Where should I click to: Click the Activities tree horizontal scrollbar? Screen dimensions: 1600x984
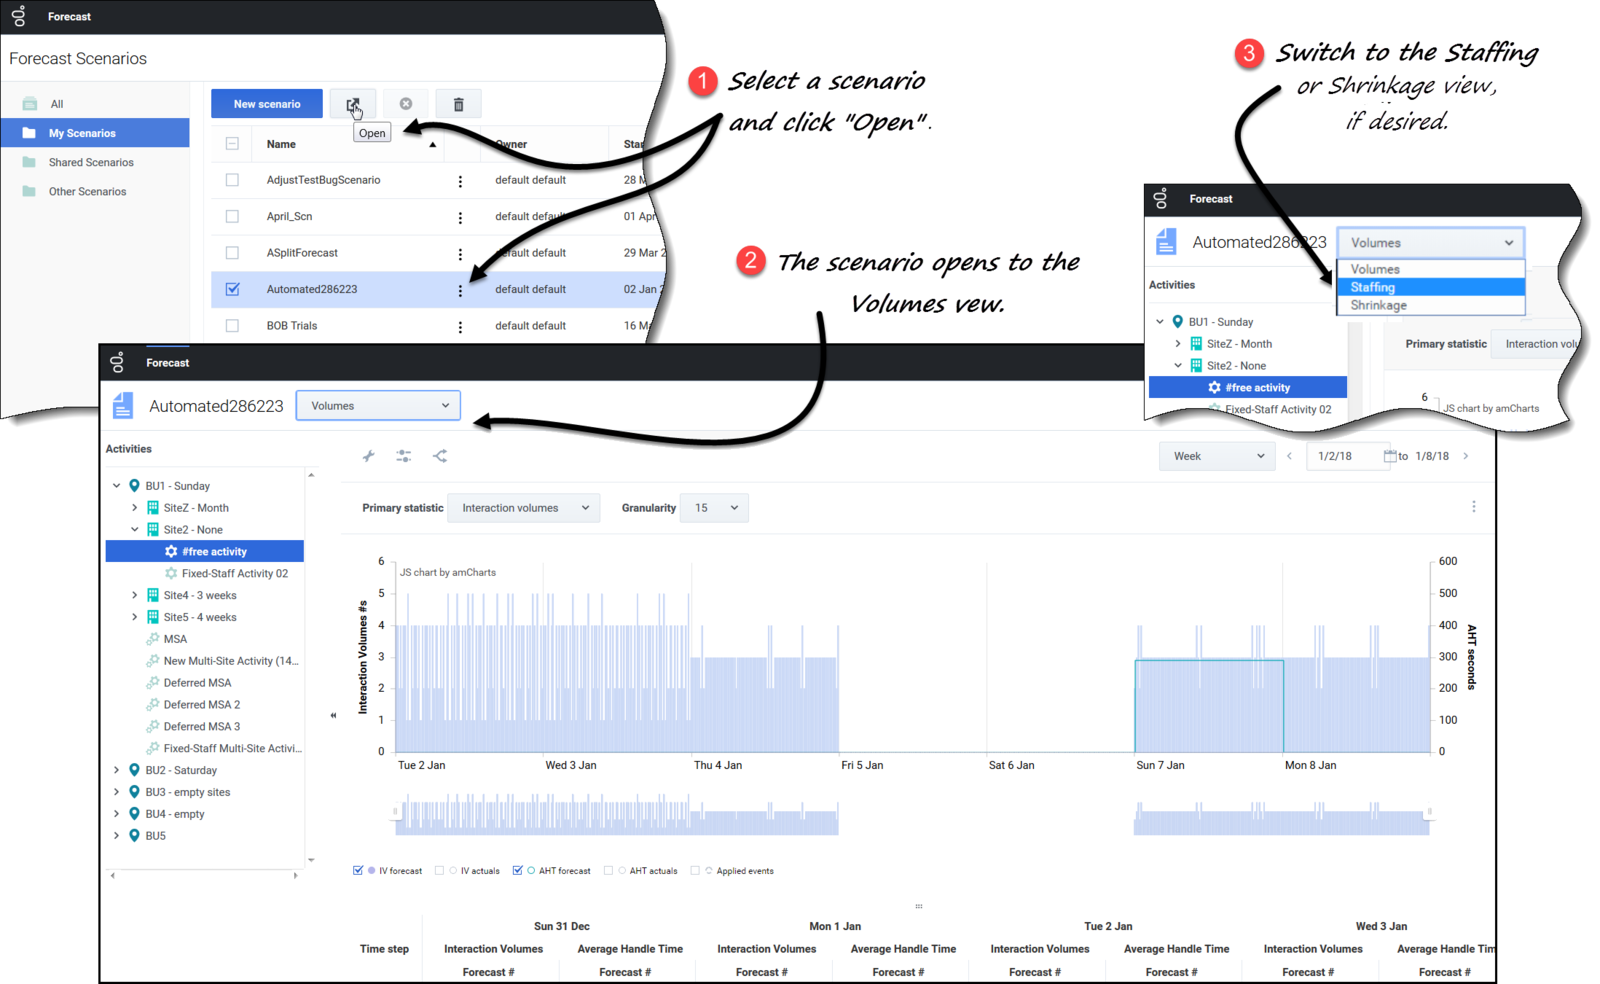pyautogui.click(x=204, y=875)
